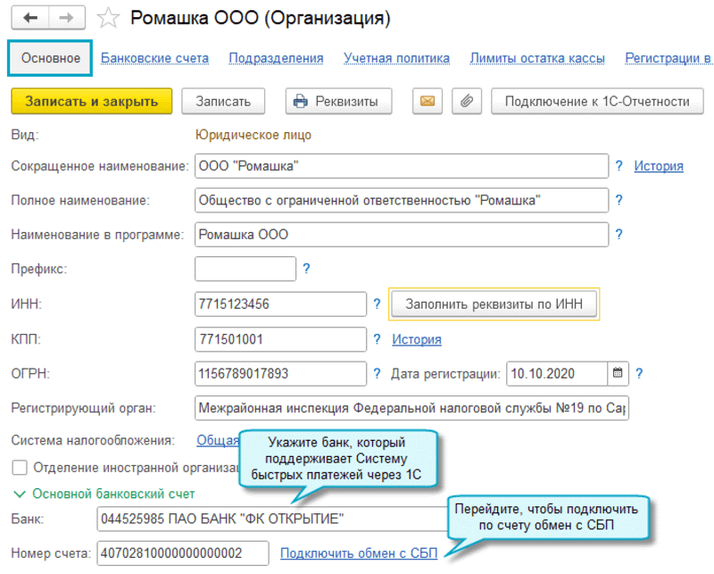The height and width of the screenshot is (574, 714).
Task: Open Лимиты остатка кассы tab
Action: tap(537, 58)
